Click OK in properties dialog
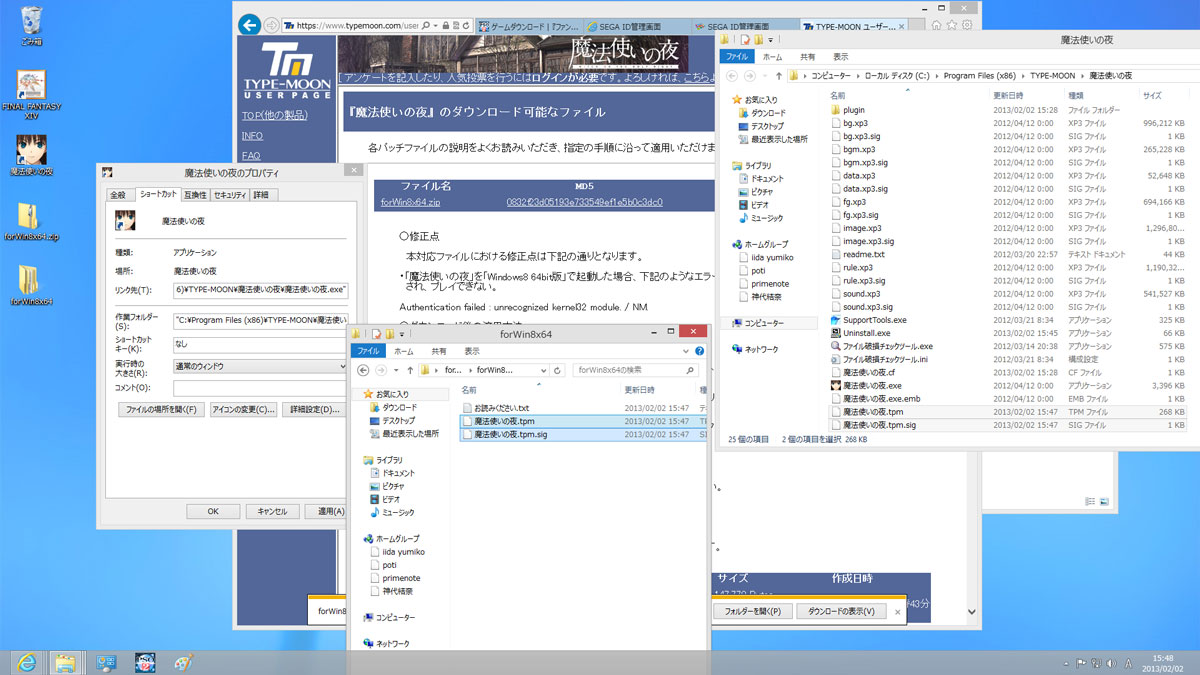 coord(213,511)
